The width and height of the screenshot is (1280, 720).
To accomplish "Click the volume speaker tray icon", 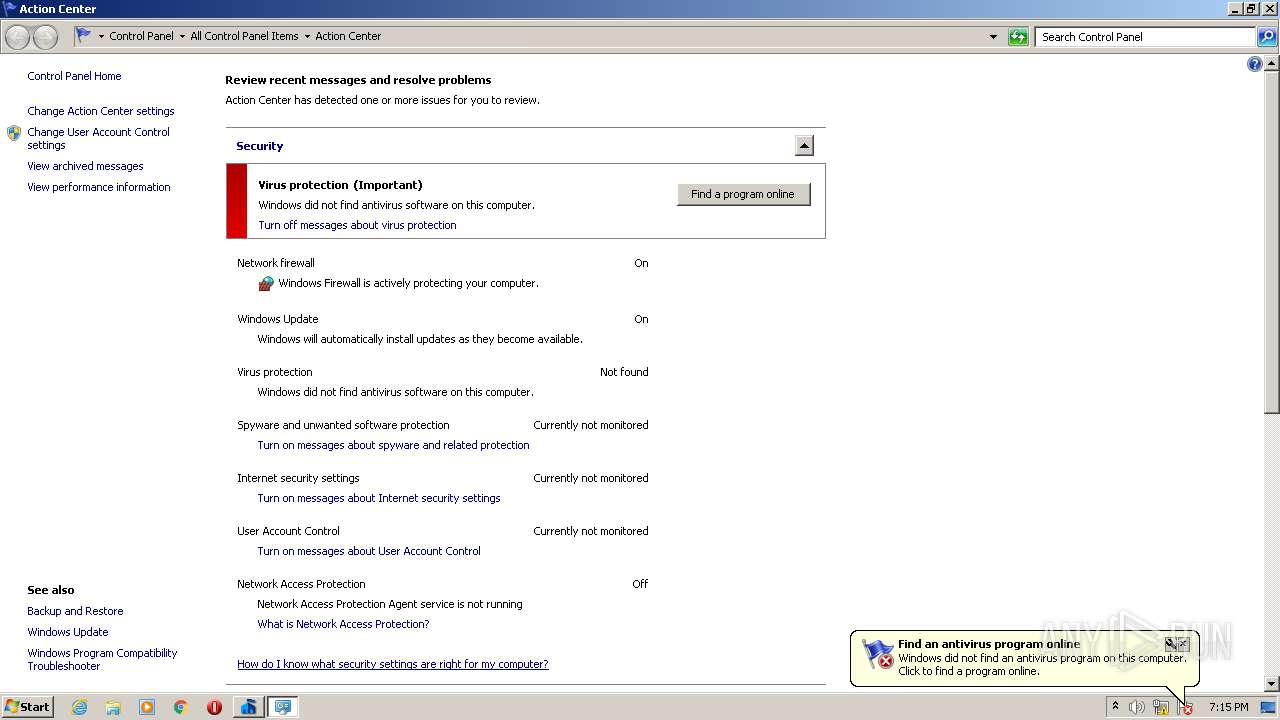I will point(1137,707).
